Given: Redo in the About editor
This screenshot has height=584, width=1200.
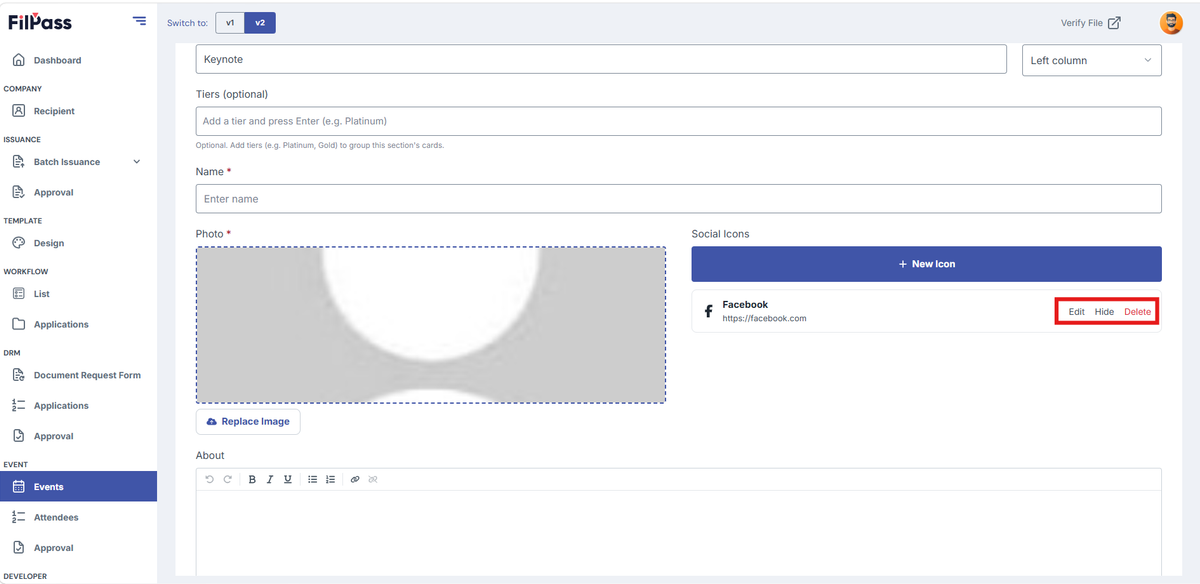Looking at the screenshot, I should (227, 479).
